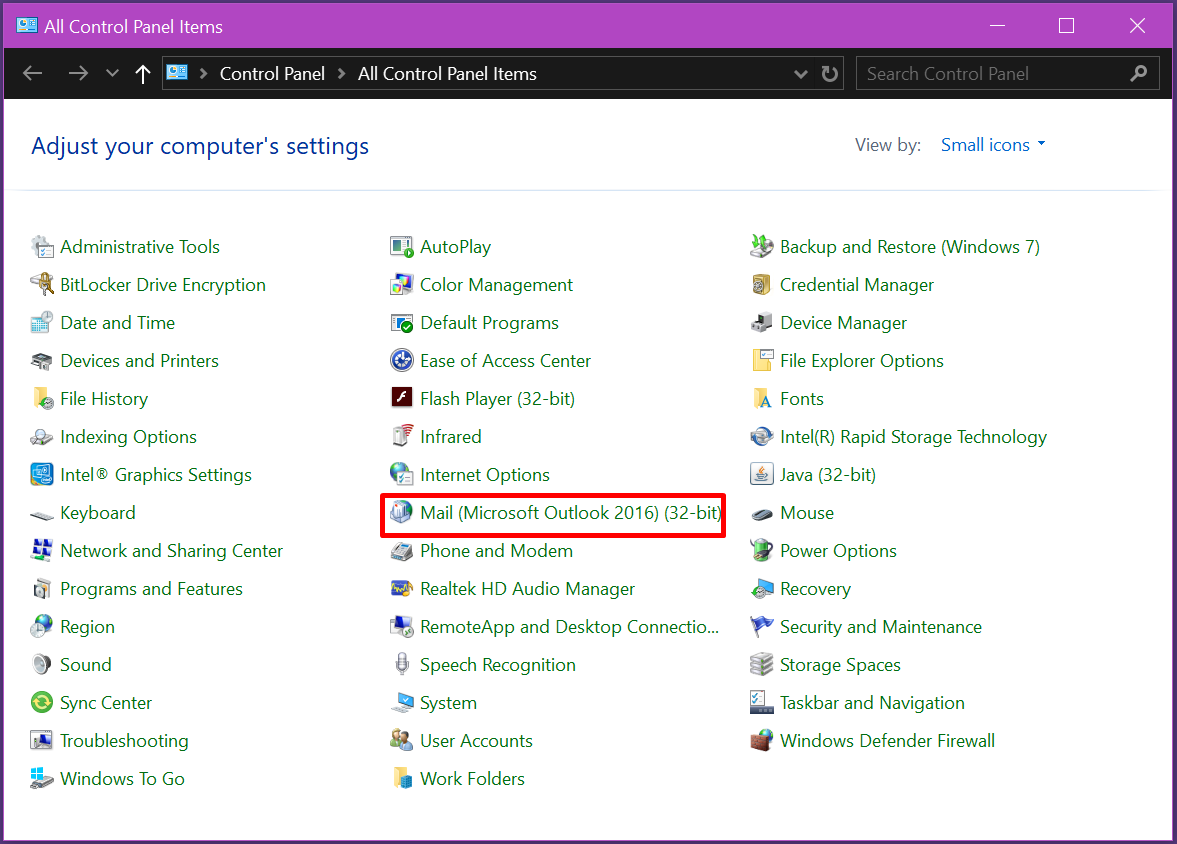Click the Sync Center green icon

42,703
